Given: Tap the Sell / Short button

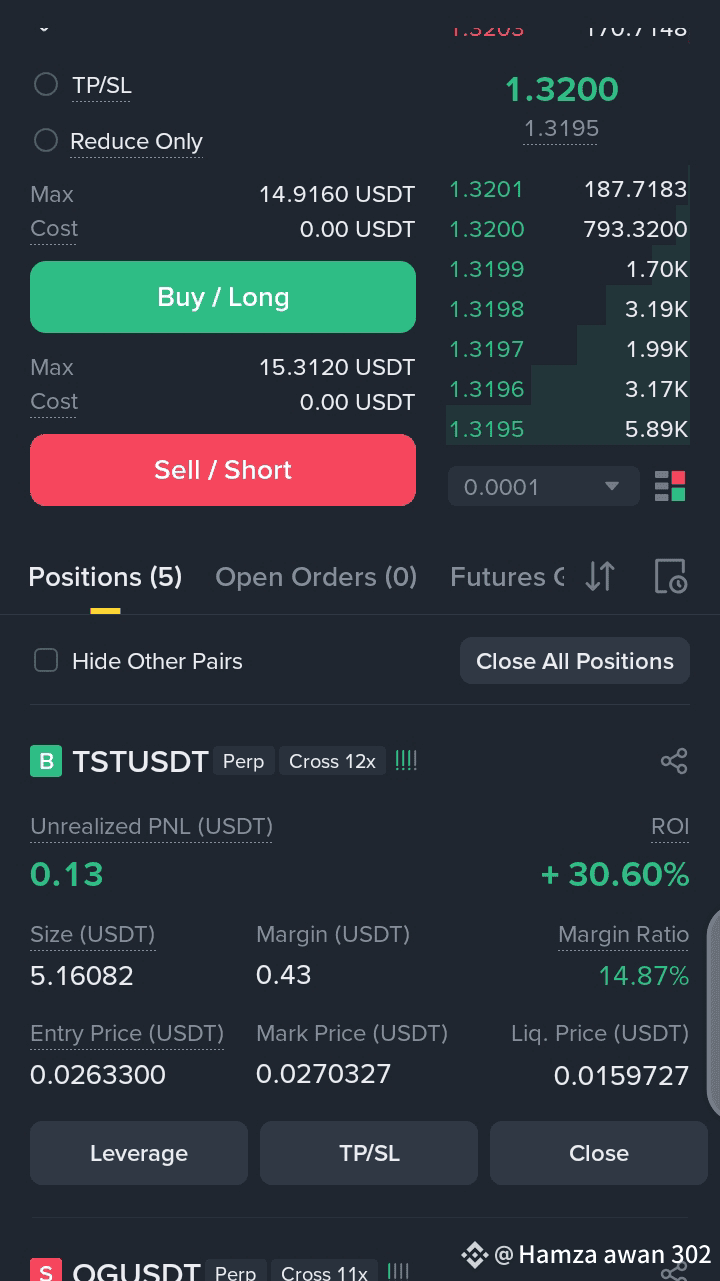Looking at the screenshot, I should point(223,470).
